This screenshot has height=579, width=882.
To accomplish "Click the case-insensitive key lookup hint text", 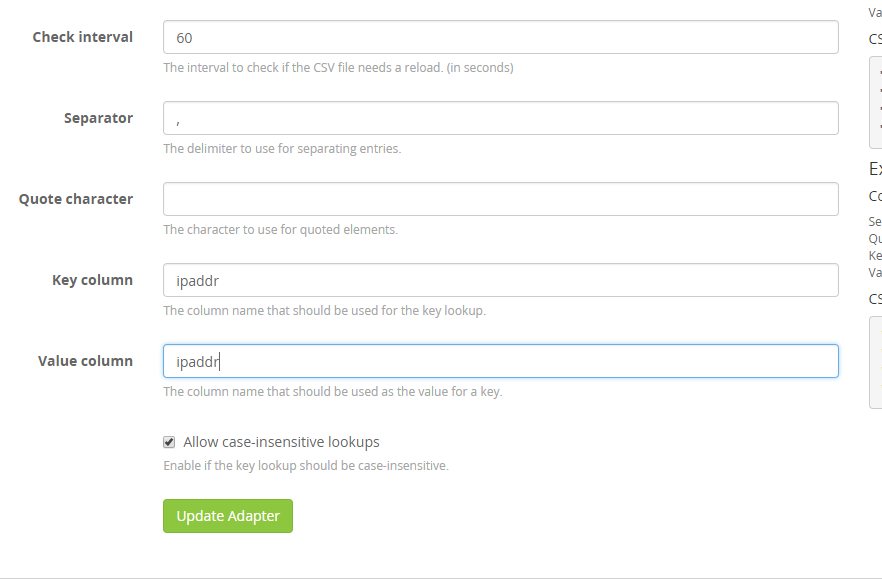I will (x=305, y=466).
